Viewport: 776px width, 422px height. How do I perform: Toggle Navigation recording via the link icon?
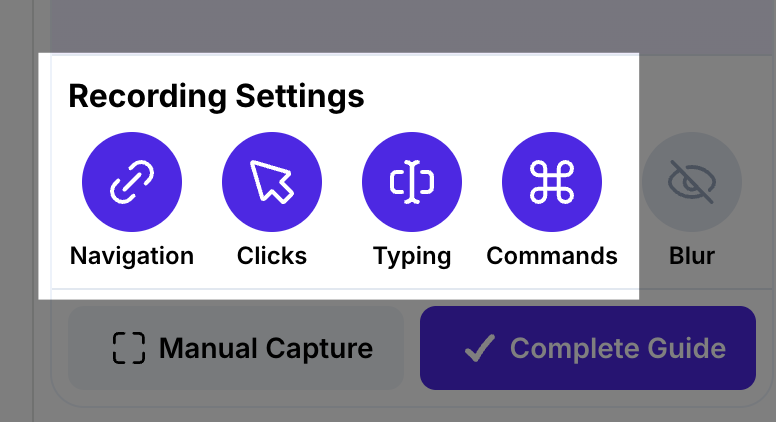coord(132,182)
